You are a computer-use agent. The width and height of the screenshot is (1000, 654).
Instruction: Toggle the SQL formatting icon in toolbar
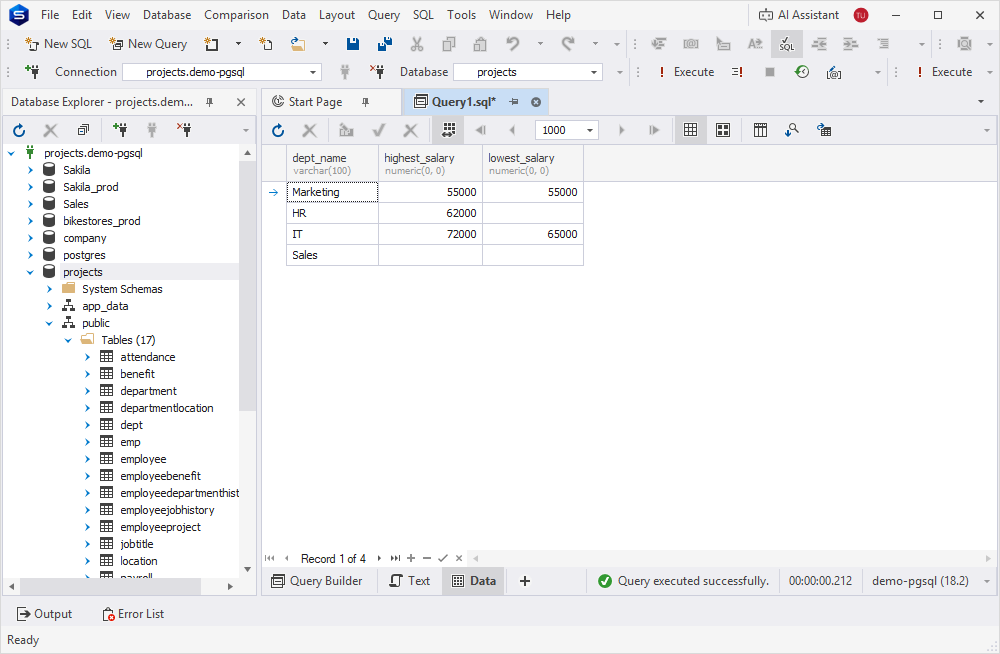point(786,44)
